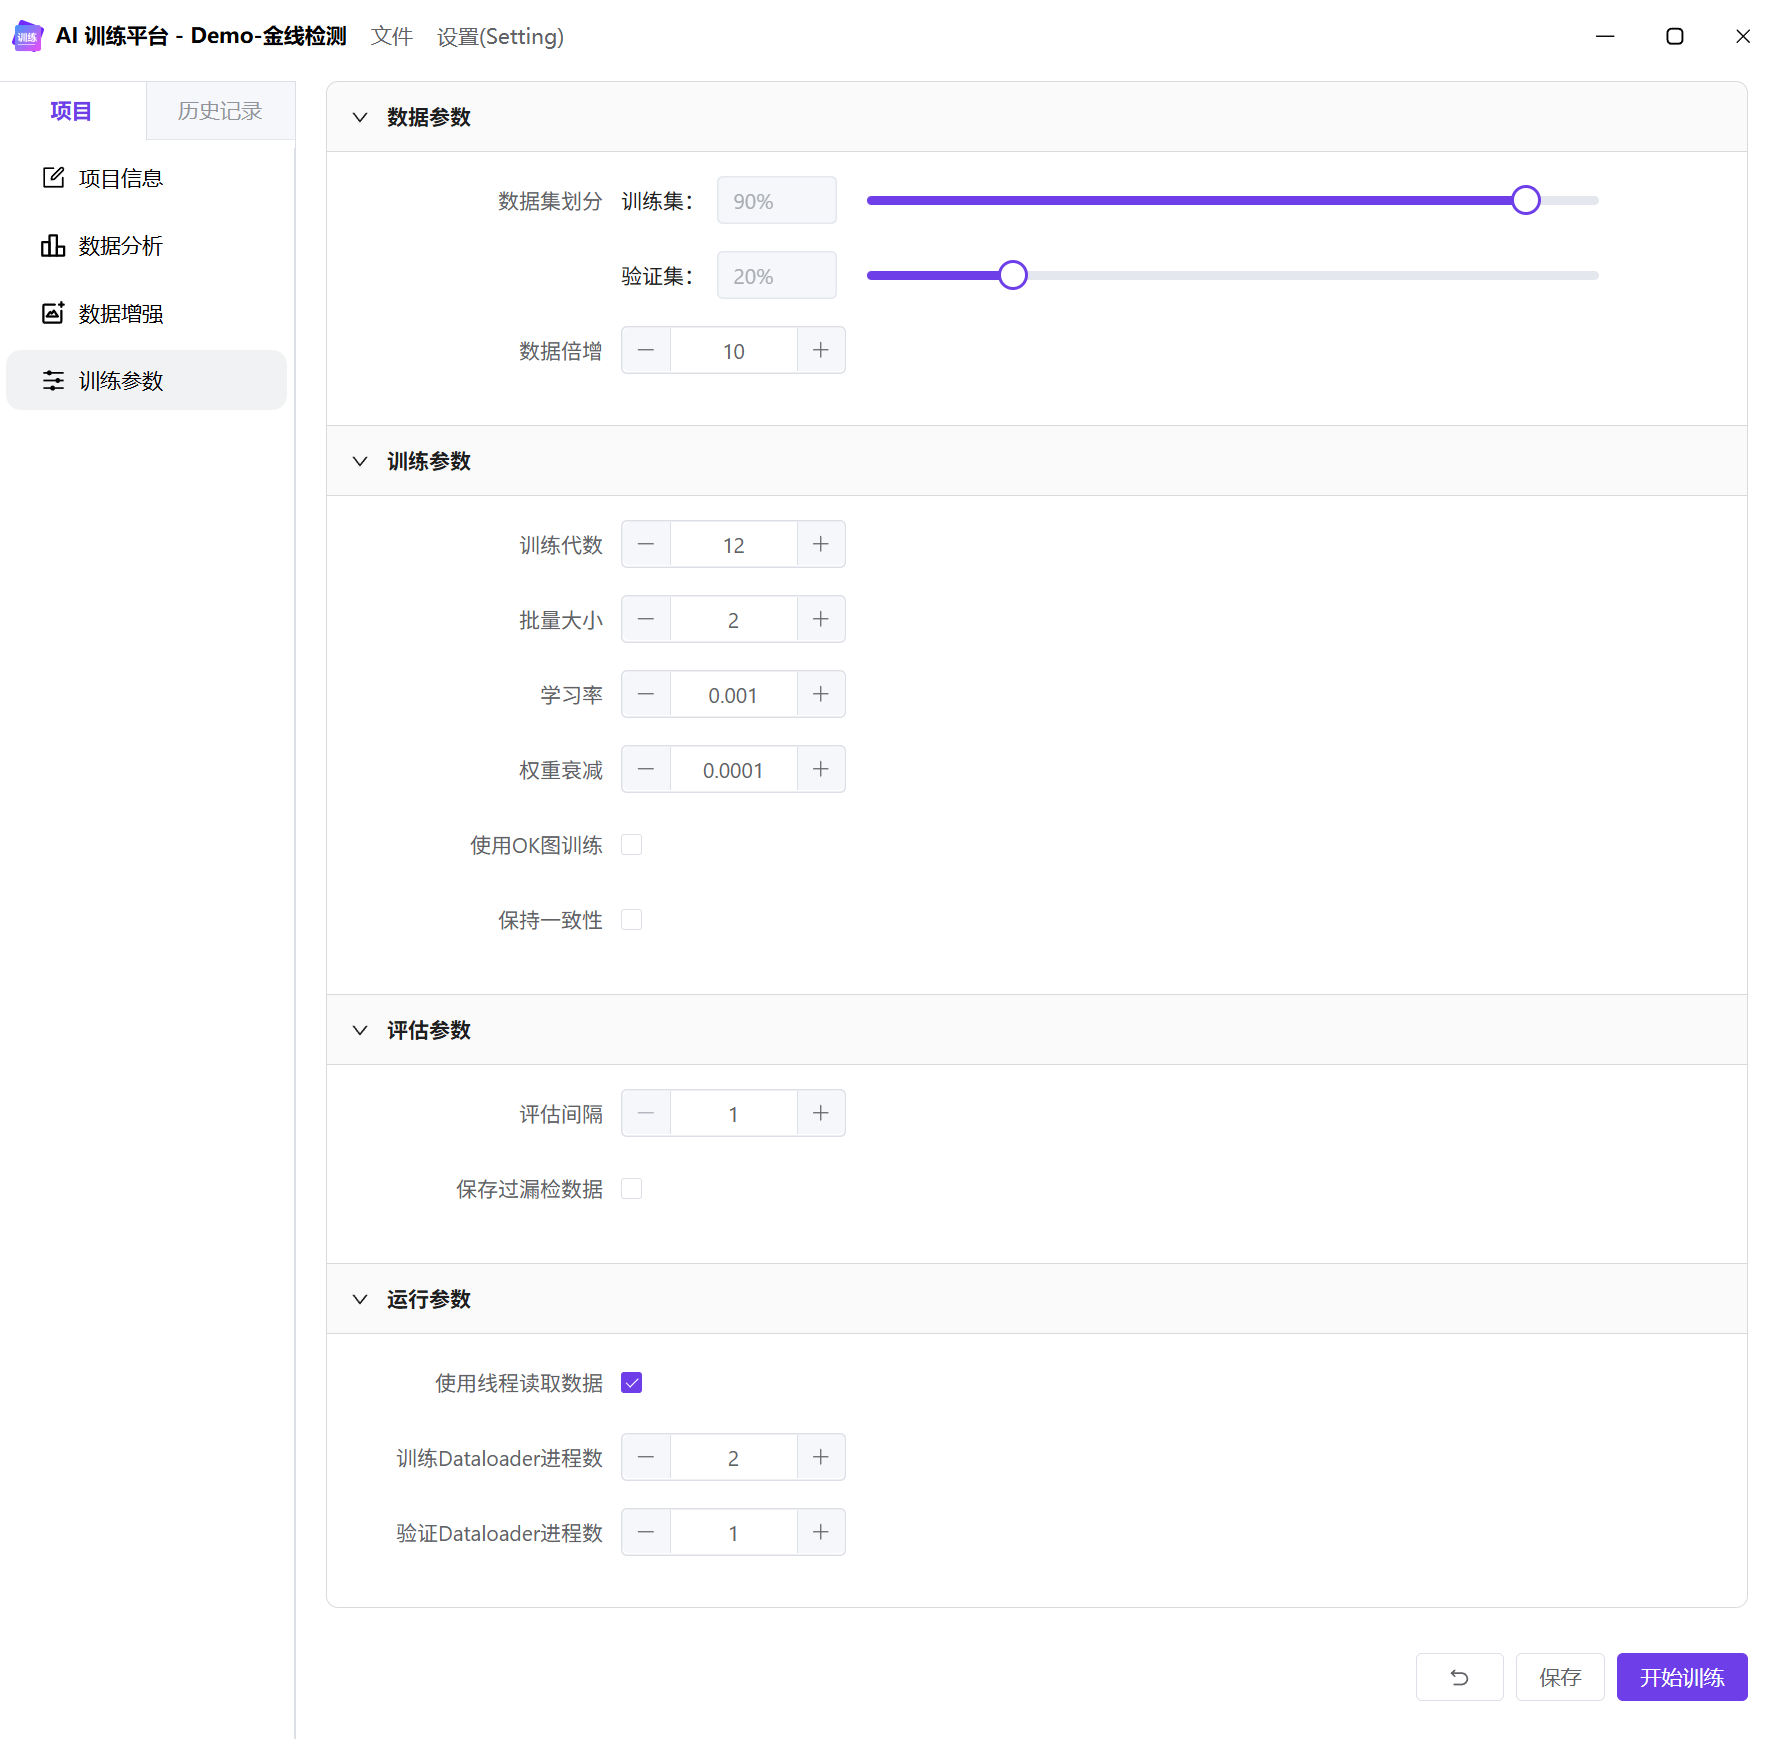
Task: Click the 开始训练 button
Action: (x=1681, y=1677)
